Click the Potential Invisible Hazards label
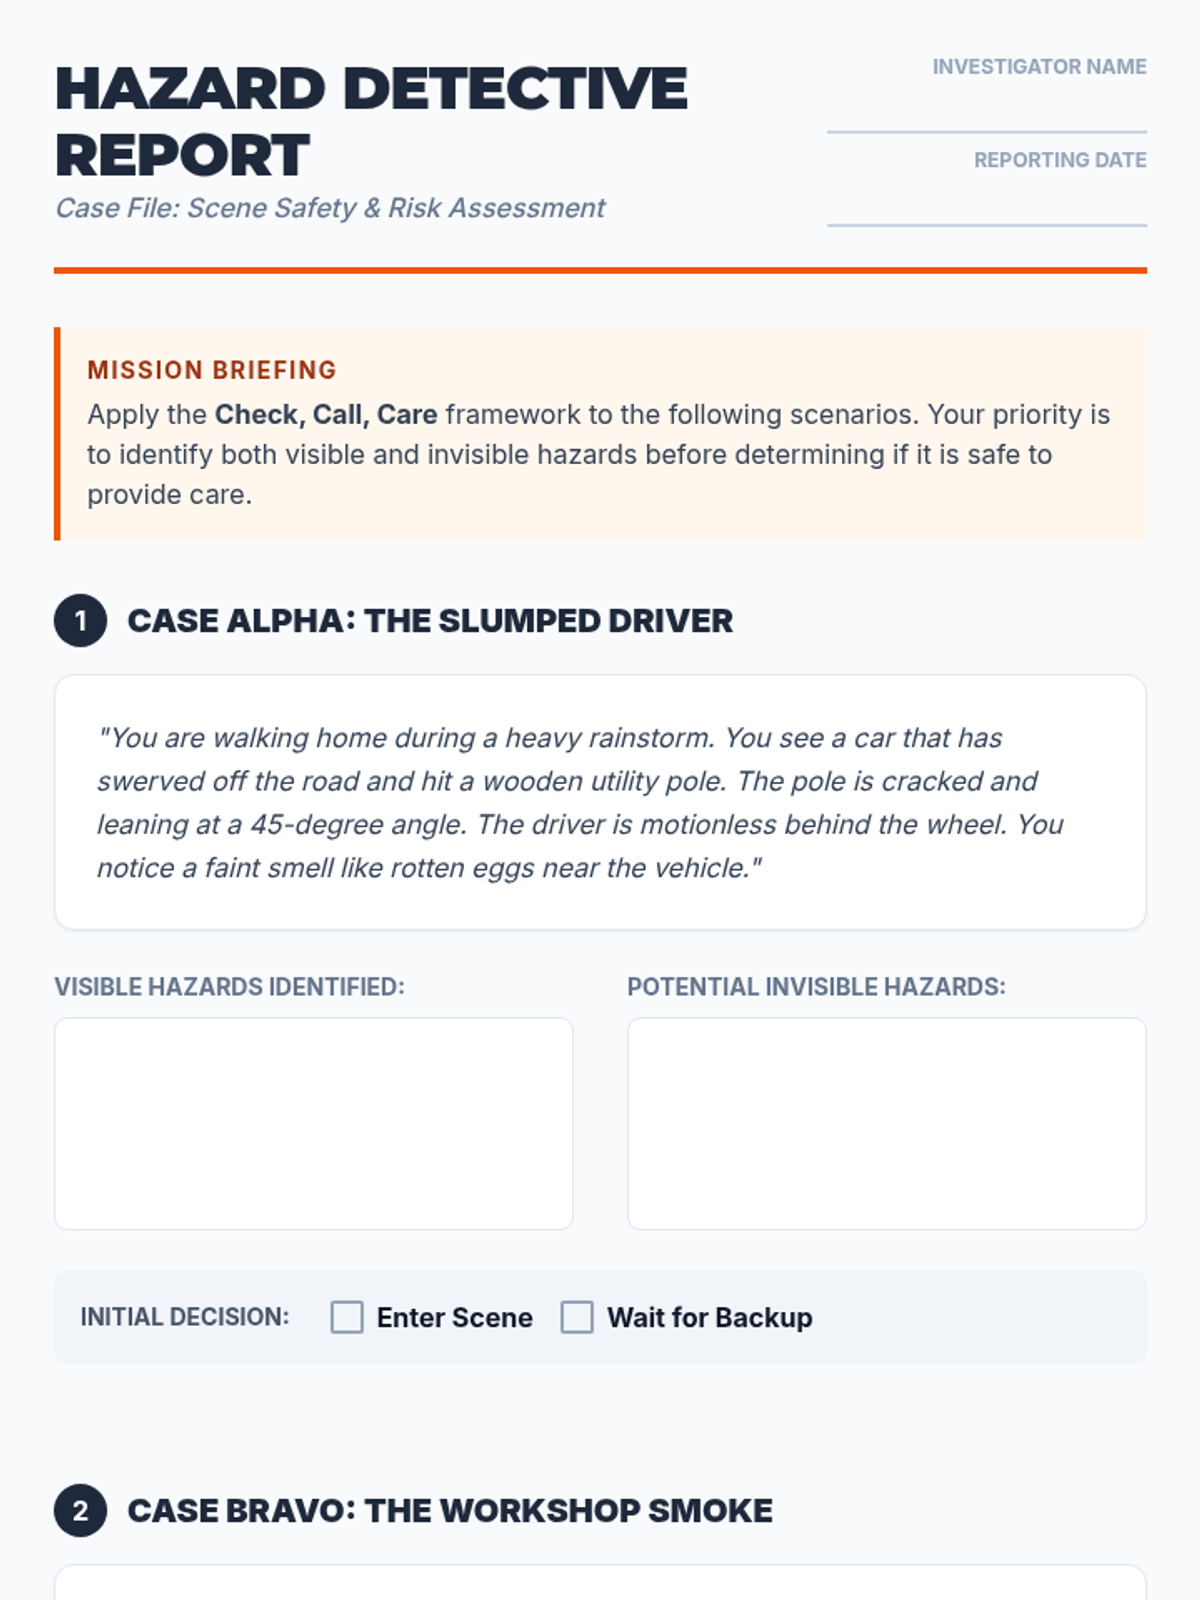Viewport: 1200px width, 1600px height. [816, 987]
